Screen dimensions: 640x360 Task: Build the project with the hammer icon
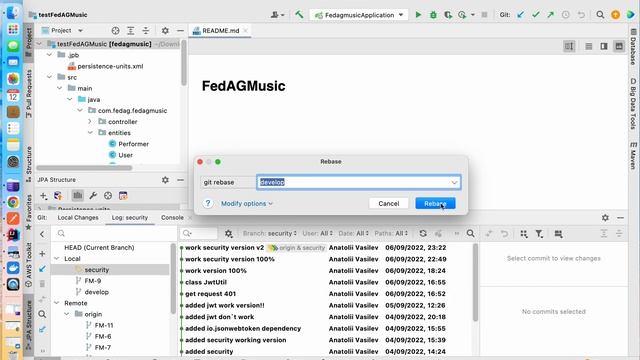coord(299,15)
